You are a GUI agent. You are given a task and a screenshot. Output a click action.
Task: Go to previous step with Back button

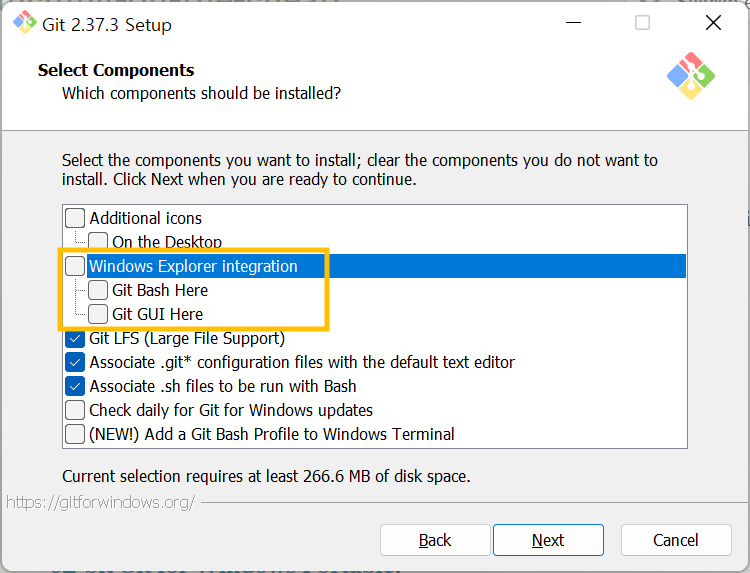435,540
